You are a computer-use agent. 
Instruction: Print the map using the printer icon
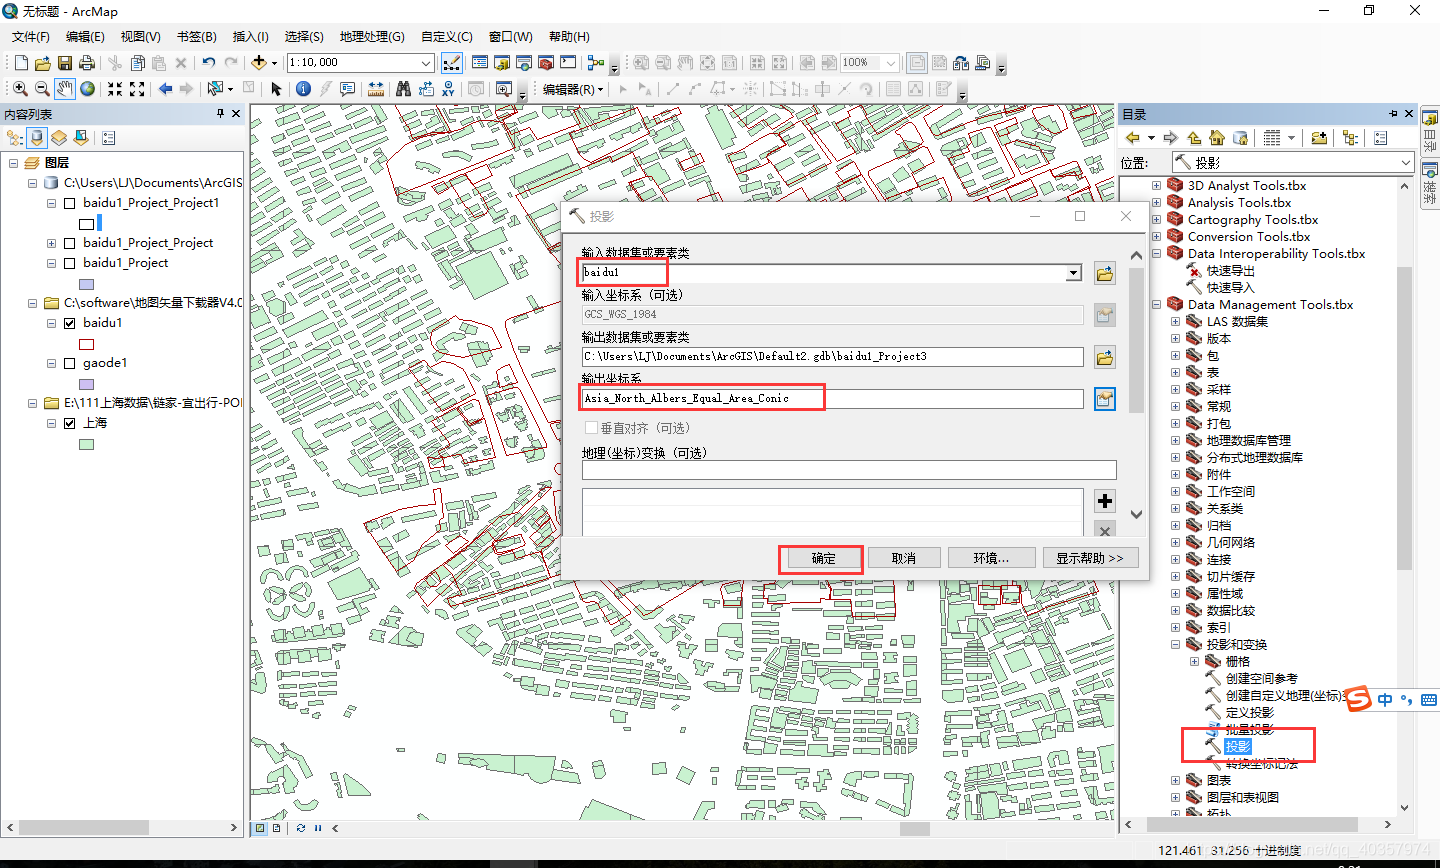click(87, 62)
